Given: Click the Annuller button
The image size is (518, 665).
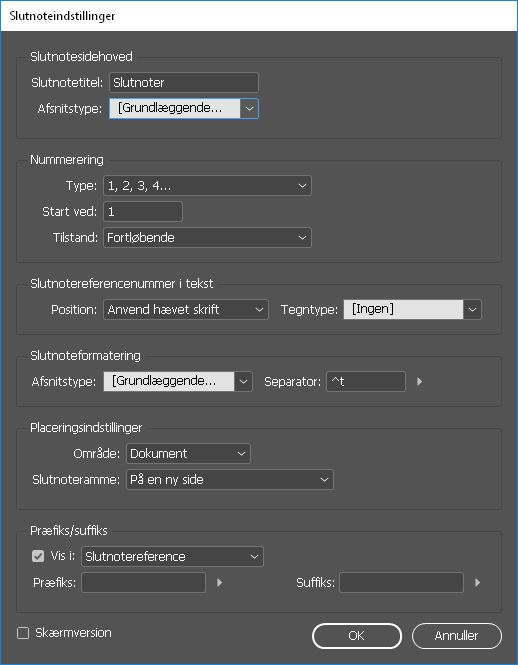Looking at the screenshot, I should click(457, 636).
